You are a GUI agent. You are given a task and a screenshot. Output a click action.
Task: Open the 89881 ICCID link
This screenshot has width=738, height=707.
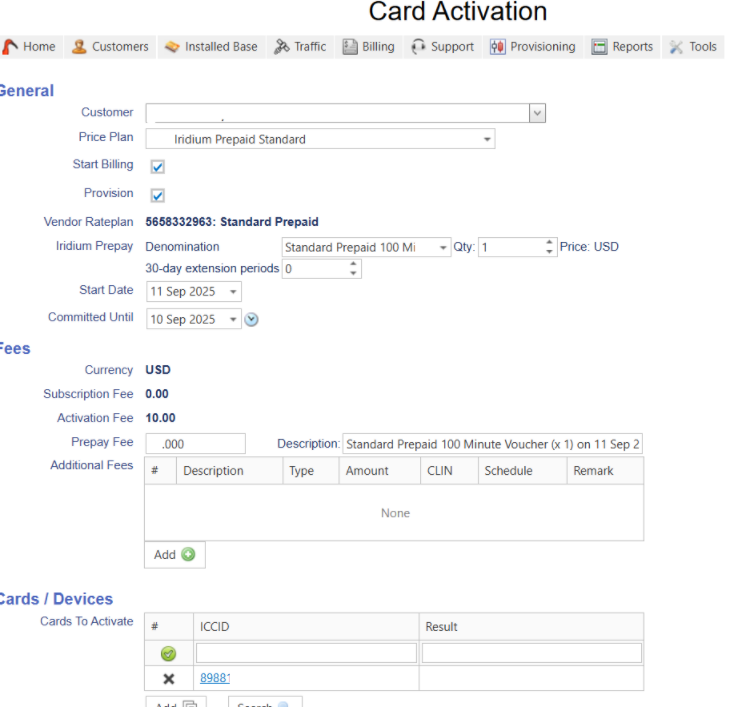(215, 678)
